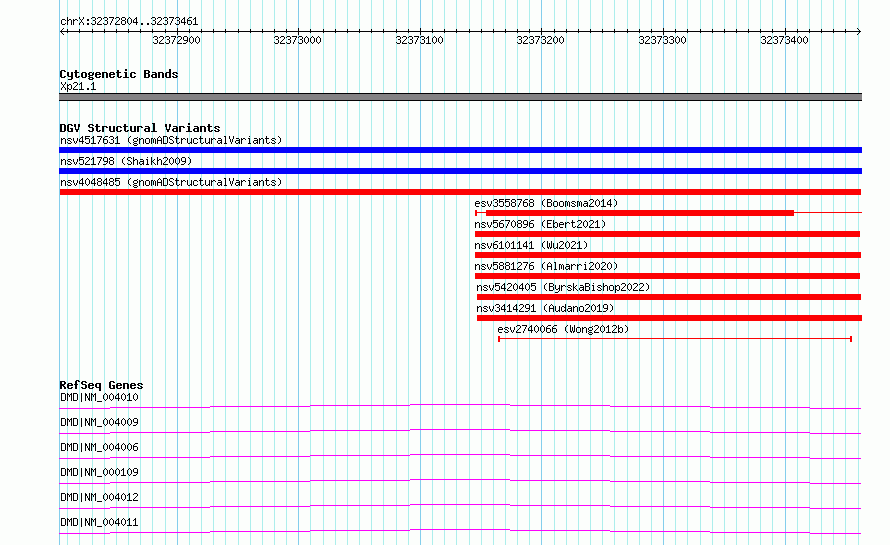Open the DMD|NM_004011 transcript

tap(99, 522)
